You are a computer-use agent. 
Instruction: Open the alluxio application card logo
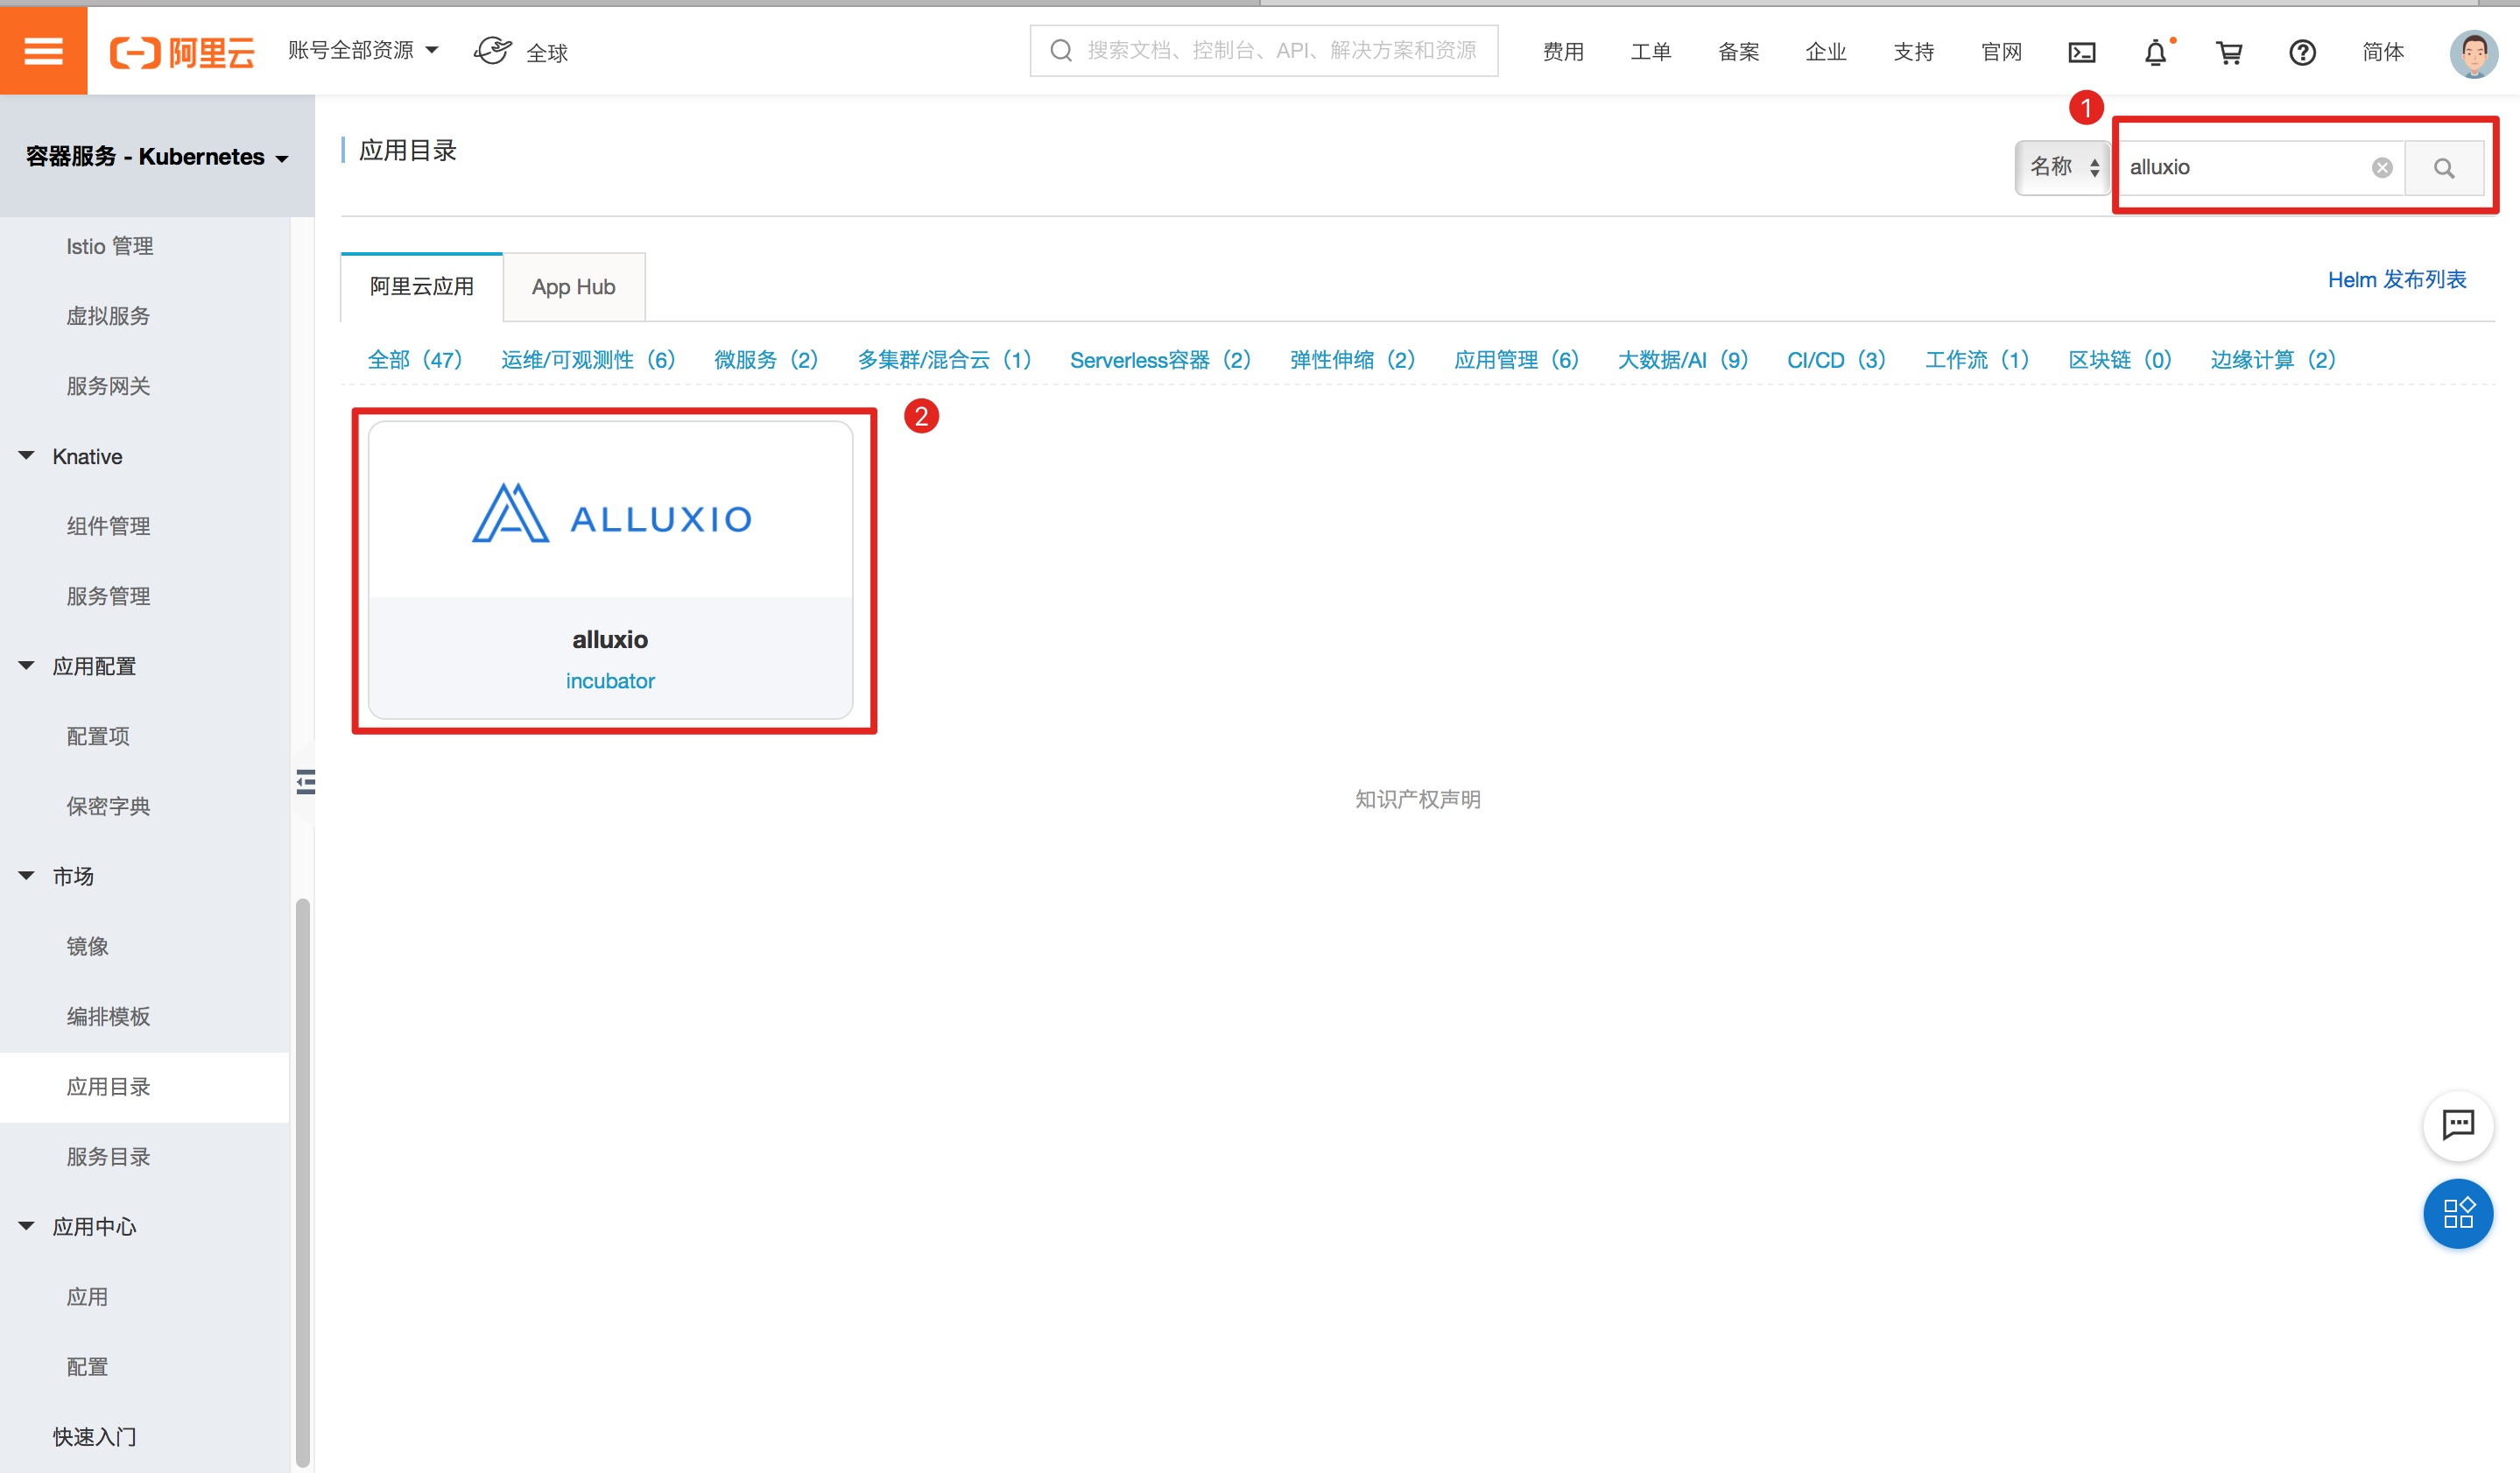pos(611,514)
